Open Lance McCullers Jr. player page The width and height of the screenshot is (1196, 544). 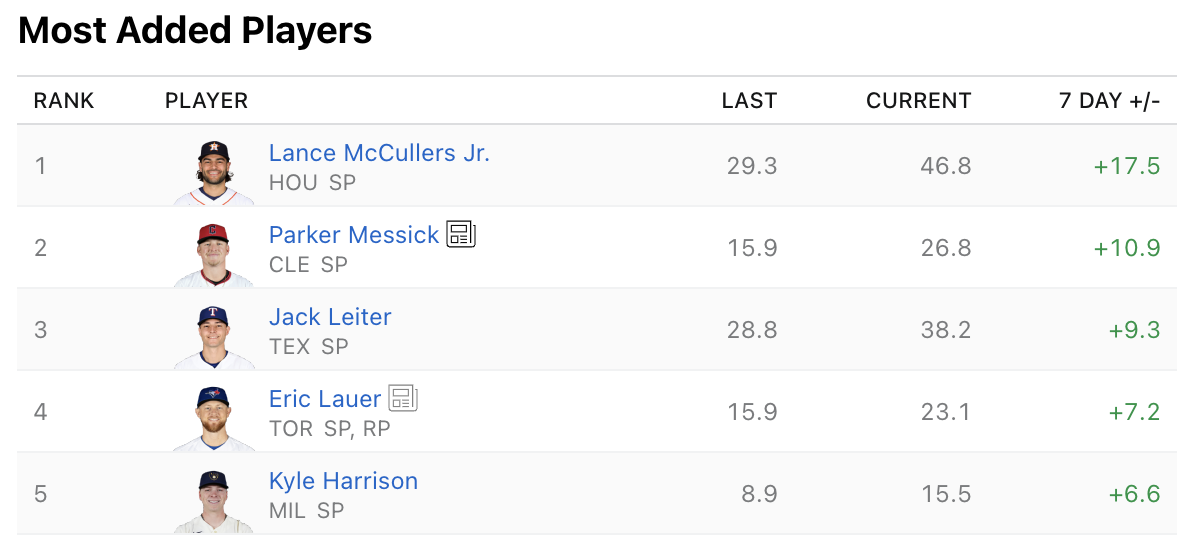[379, 153]
